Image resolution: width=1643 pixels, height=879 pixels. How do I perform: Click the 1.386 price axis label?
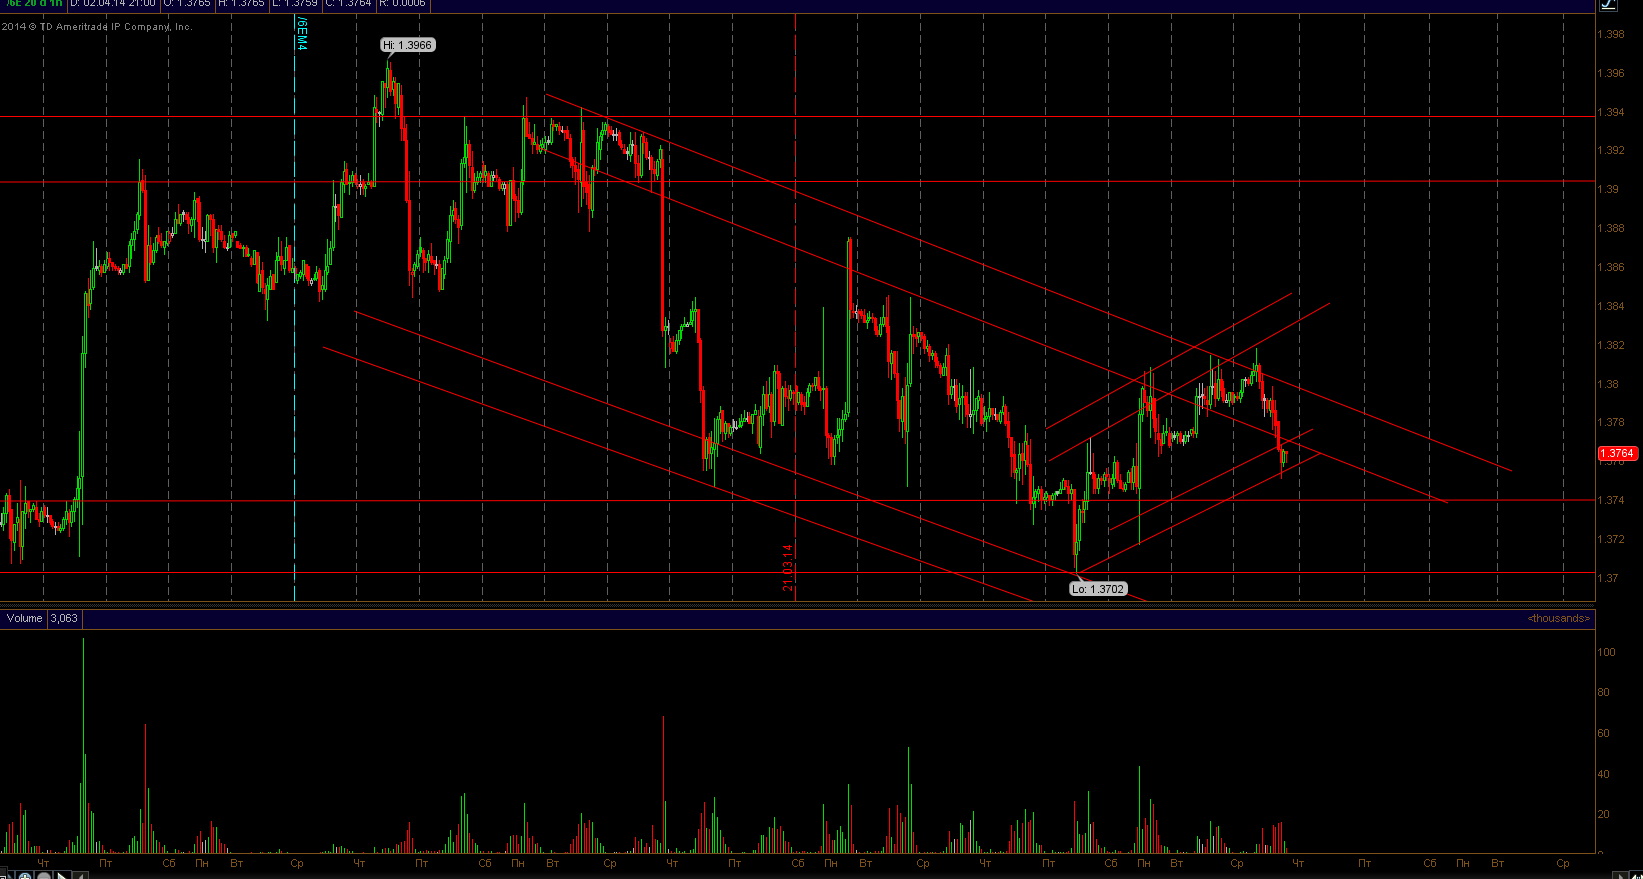pyautogui.click(x=1611, y=267)
